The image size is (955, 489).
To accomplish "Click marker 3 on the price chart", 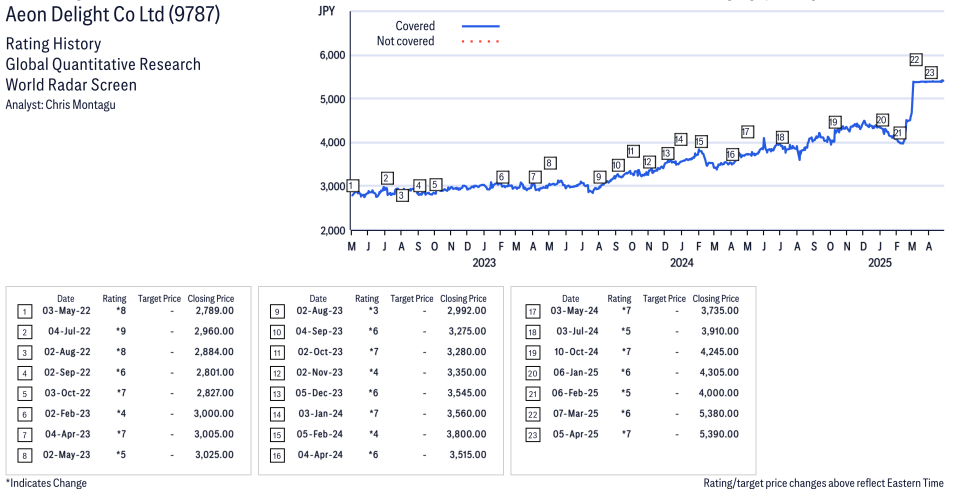I will (402, 195).
